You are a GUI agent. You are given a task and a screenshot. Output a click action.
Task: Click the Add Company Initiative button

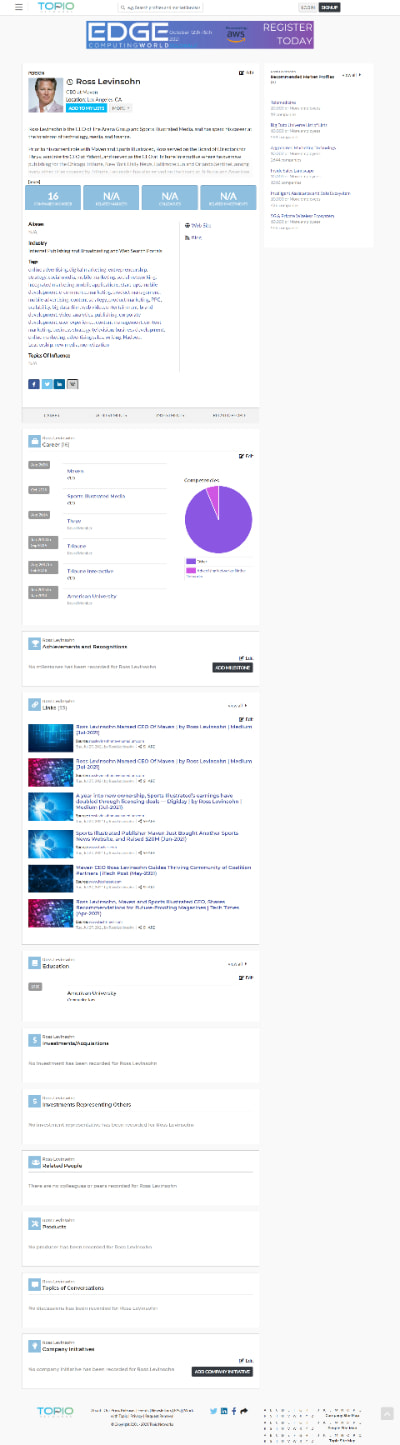[x=222, y=1371]
